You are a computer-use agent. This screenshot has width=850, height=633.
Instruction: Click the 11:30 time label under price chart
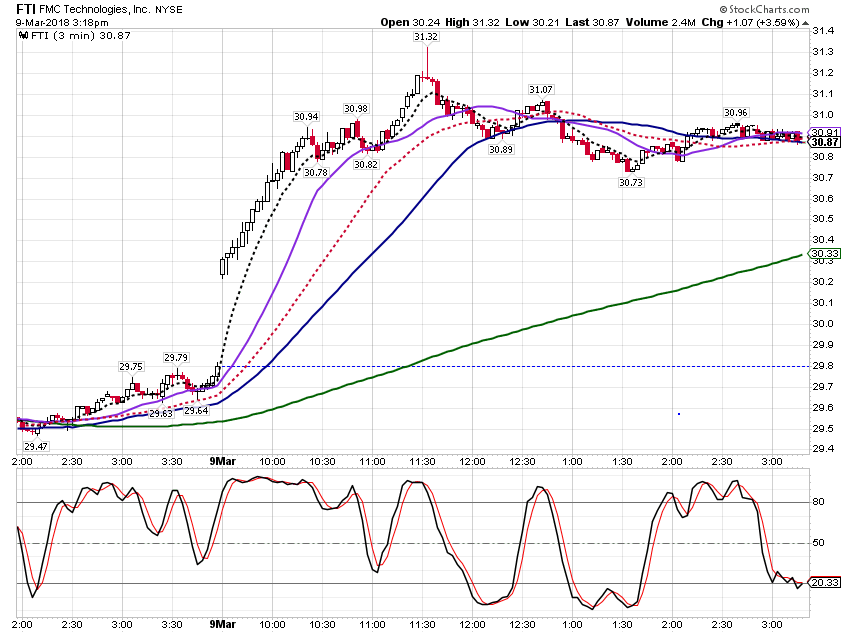pyautogui.click(x=422, y=462)
